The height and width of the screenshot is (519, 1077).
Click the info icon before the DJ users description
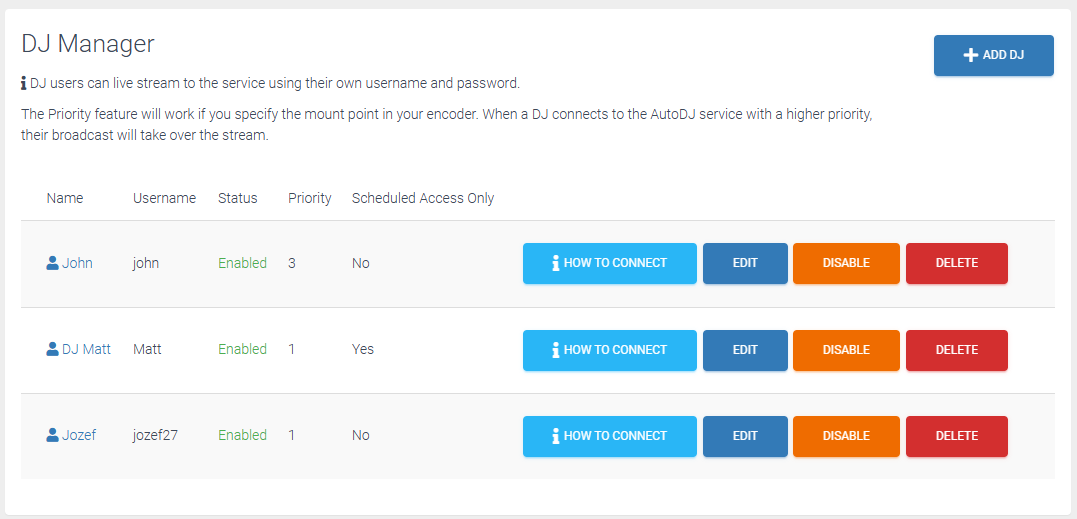(x=25, y=84)
